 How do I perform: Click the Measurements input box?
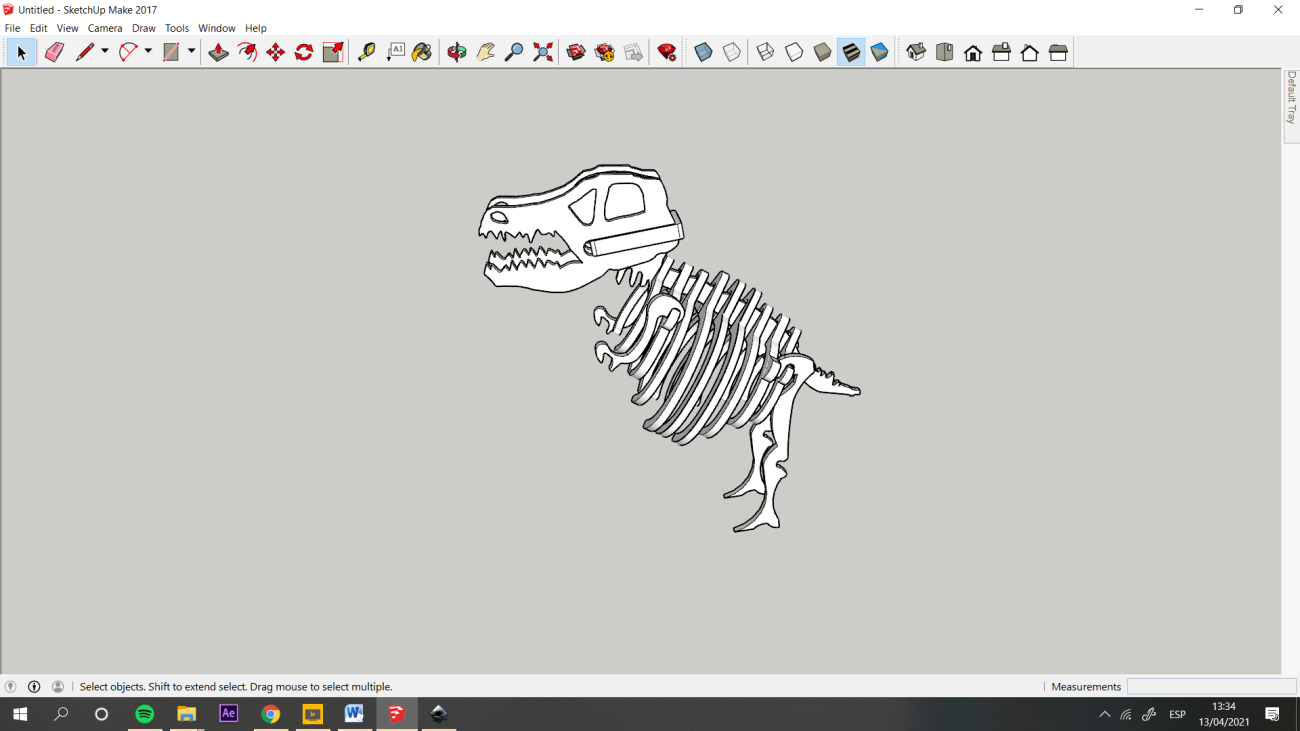click(1211, 686)
